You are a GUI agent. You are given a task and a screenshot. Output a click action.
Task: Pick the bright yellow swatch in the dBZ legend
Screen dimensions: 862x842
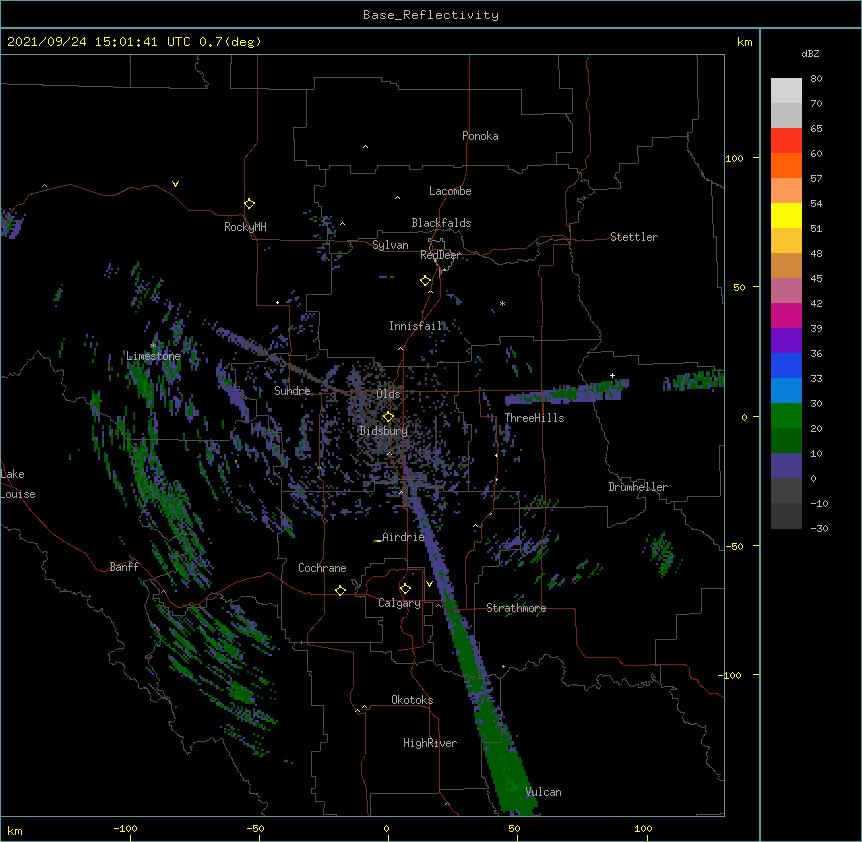click(786, 215)
